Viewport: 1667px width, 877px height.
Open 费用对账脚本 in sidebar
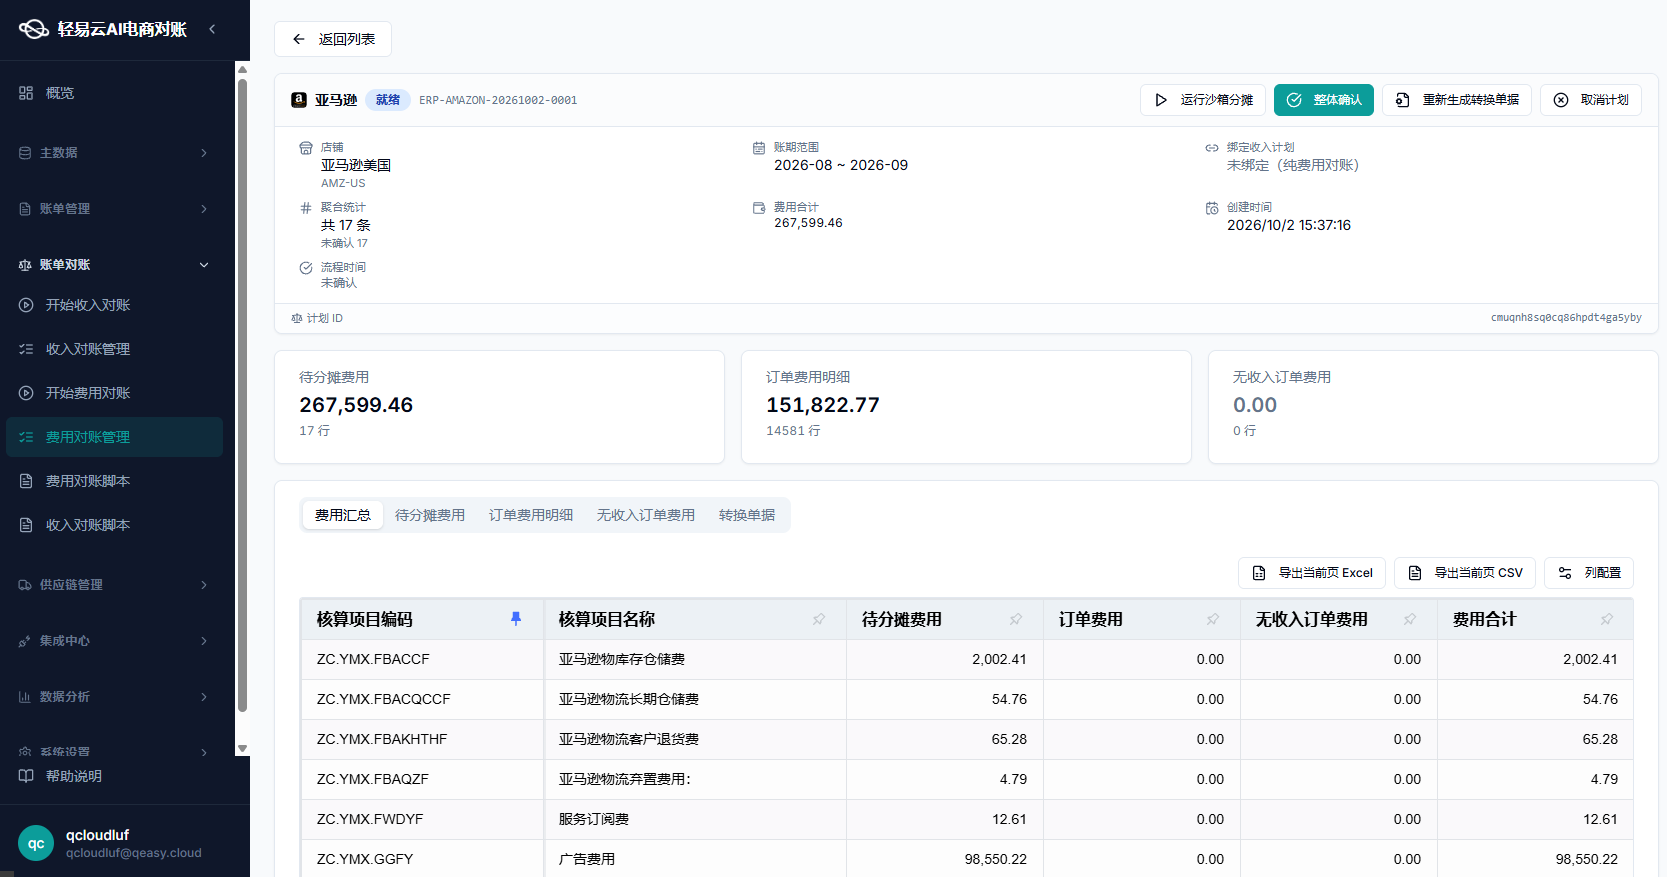coord(114,481)
